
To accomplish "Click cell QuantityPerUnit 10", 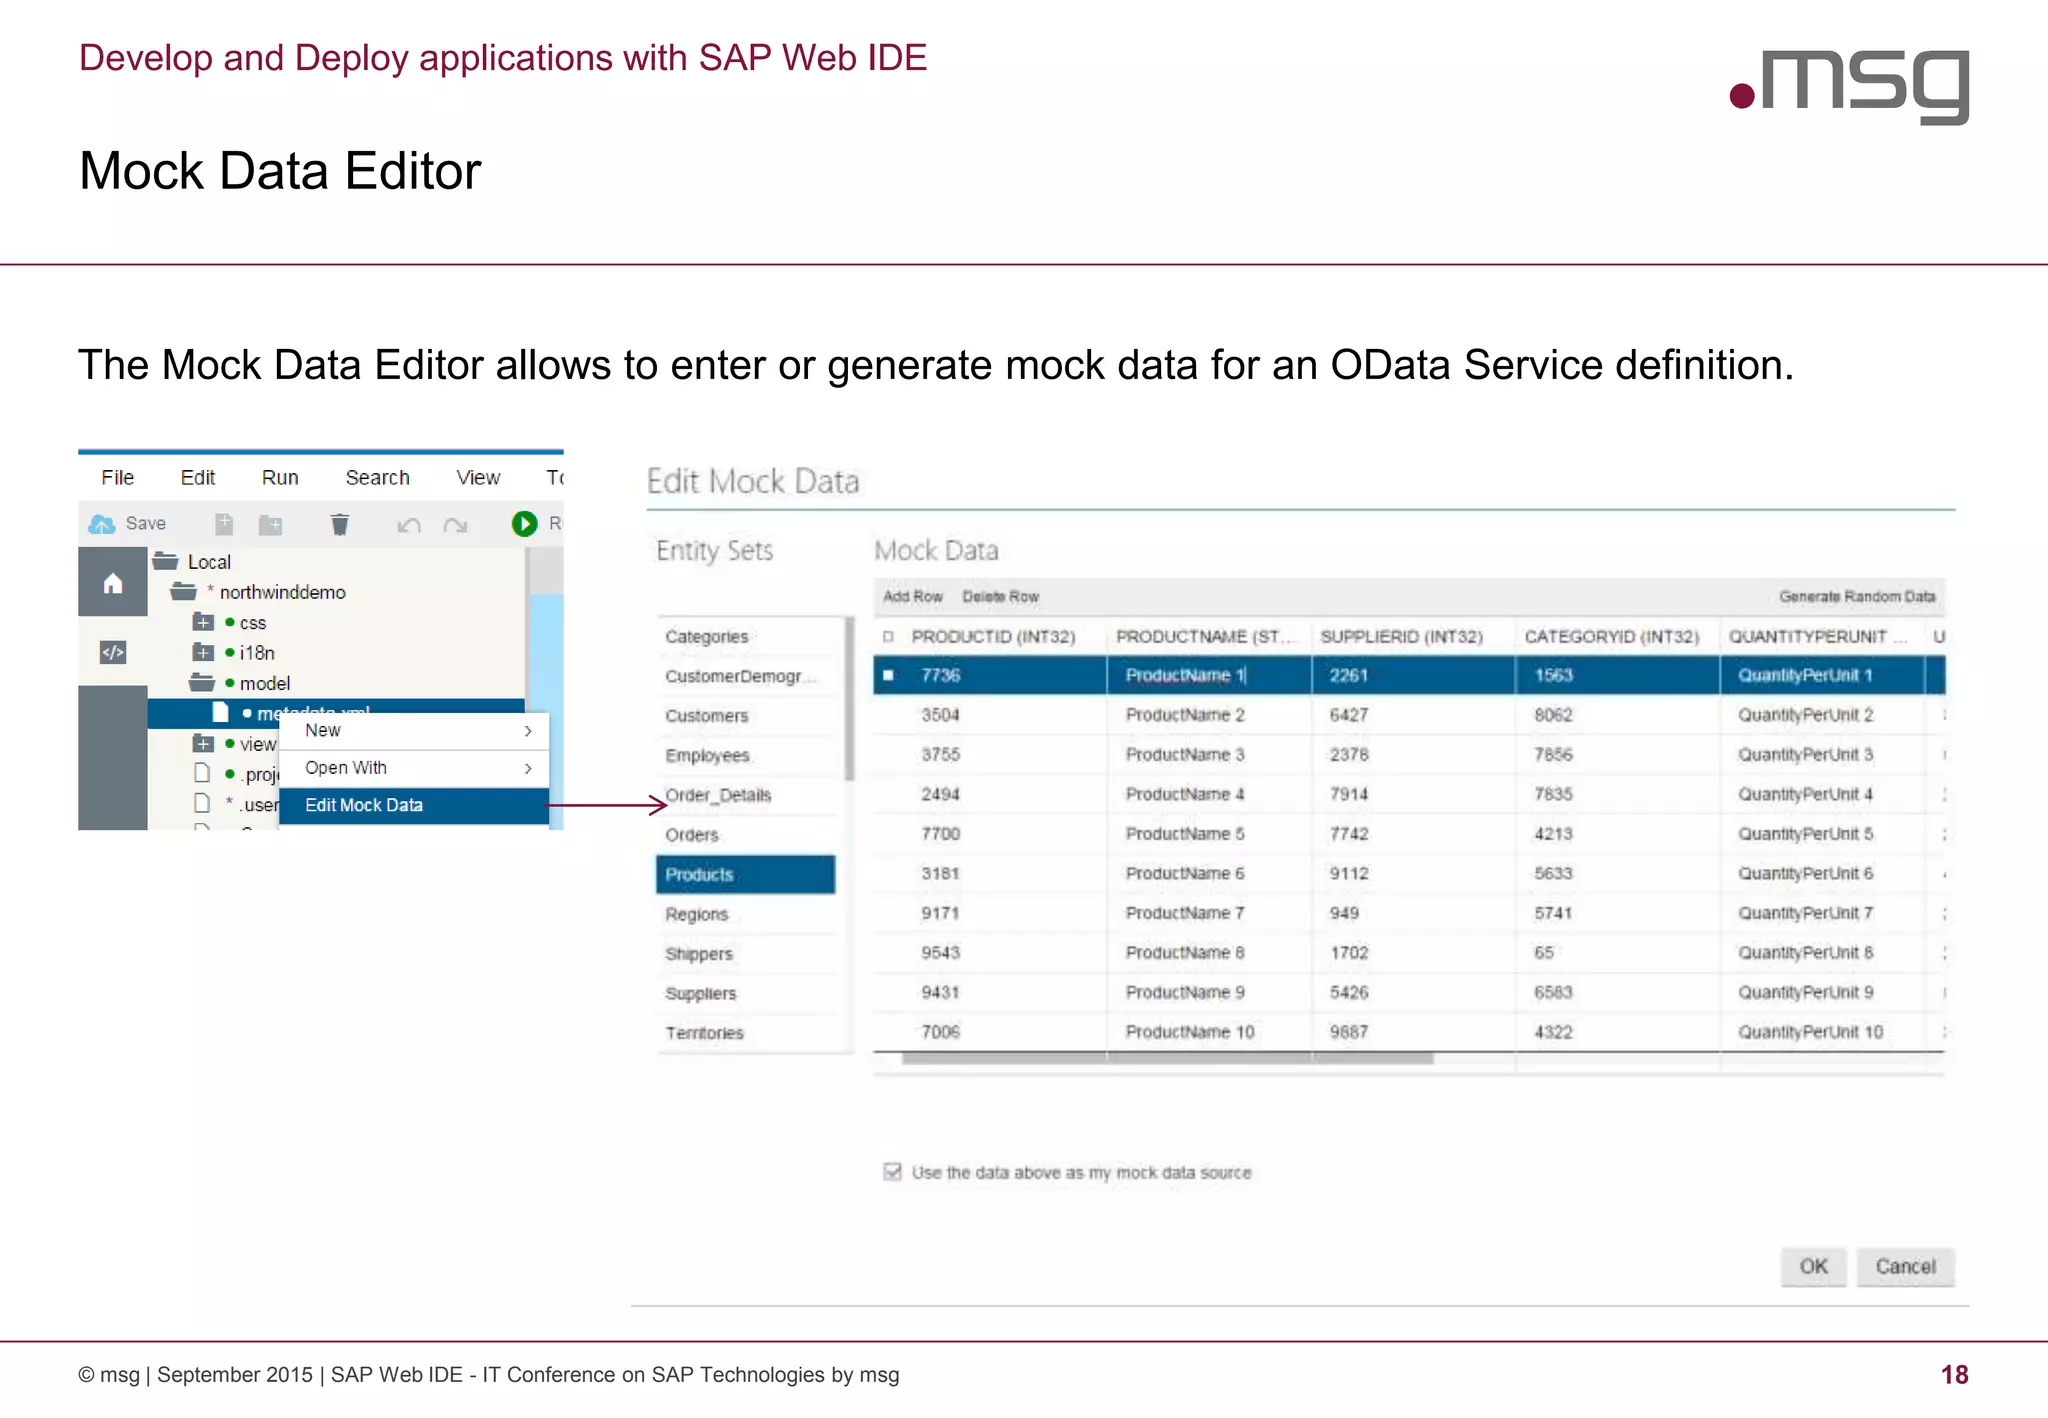I will click(1822, 1032).
